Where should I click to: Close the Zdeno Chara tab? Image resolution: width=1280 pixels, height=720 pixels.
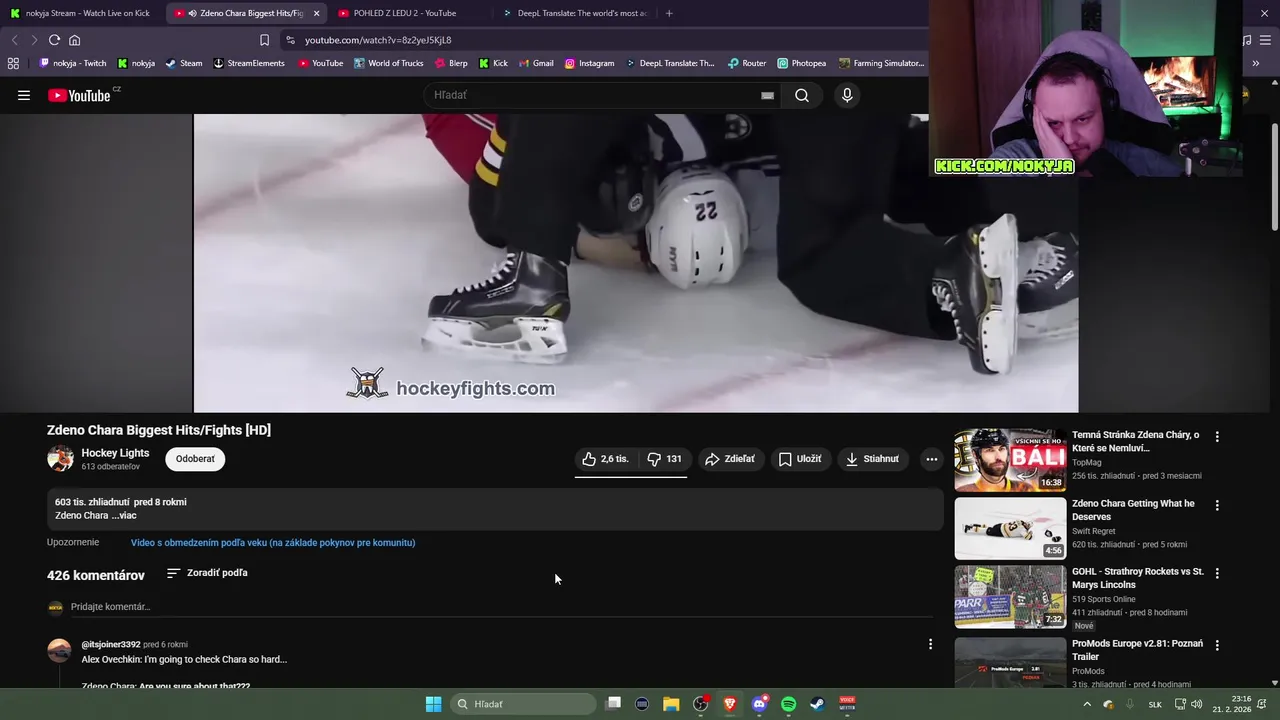coord(316,13)
